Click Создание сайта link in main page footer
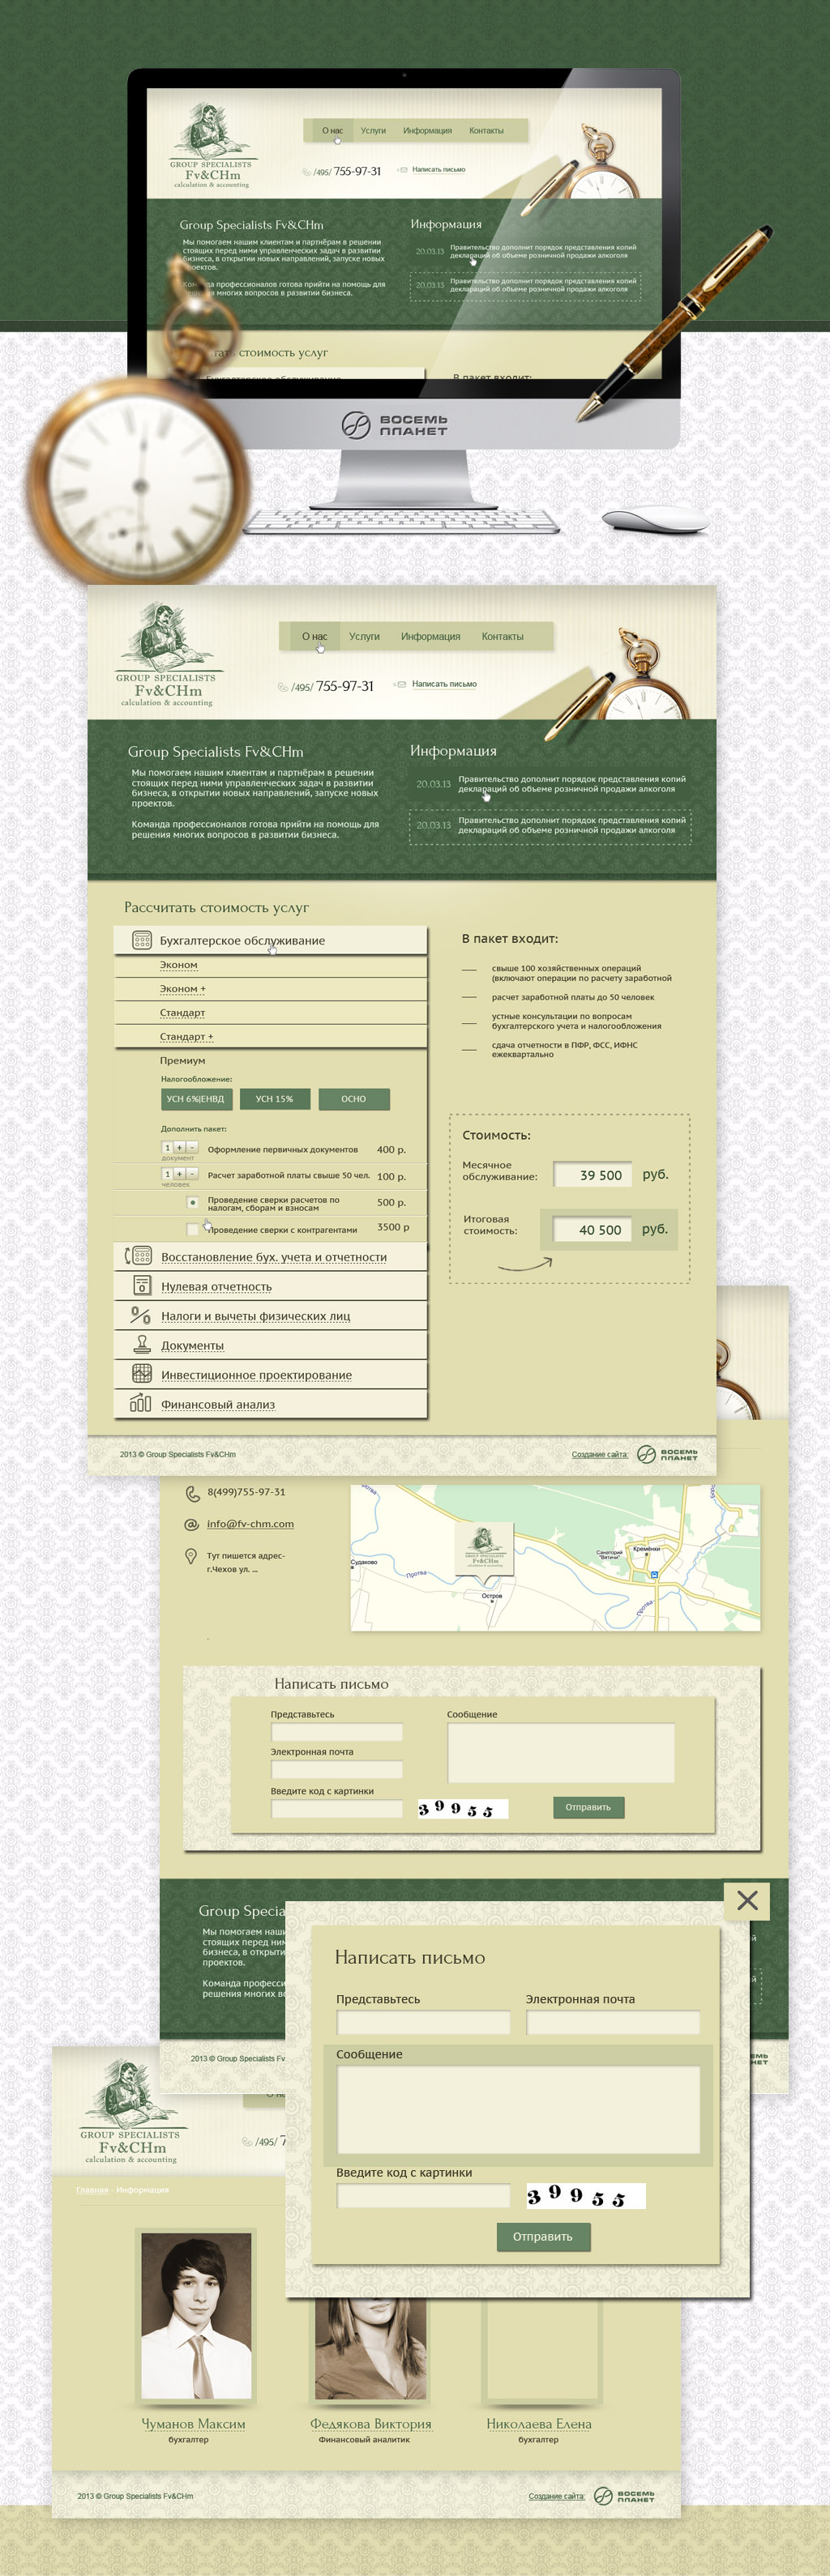The width and height of the screenshot is (830, 2576). click(600, 1454)
